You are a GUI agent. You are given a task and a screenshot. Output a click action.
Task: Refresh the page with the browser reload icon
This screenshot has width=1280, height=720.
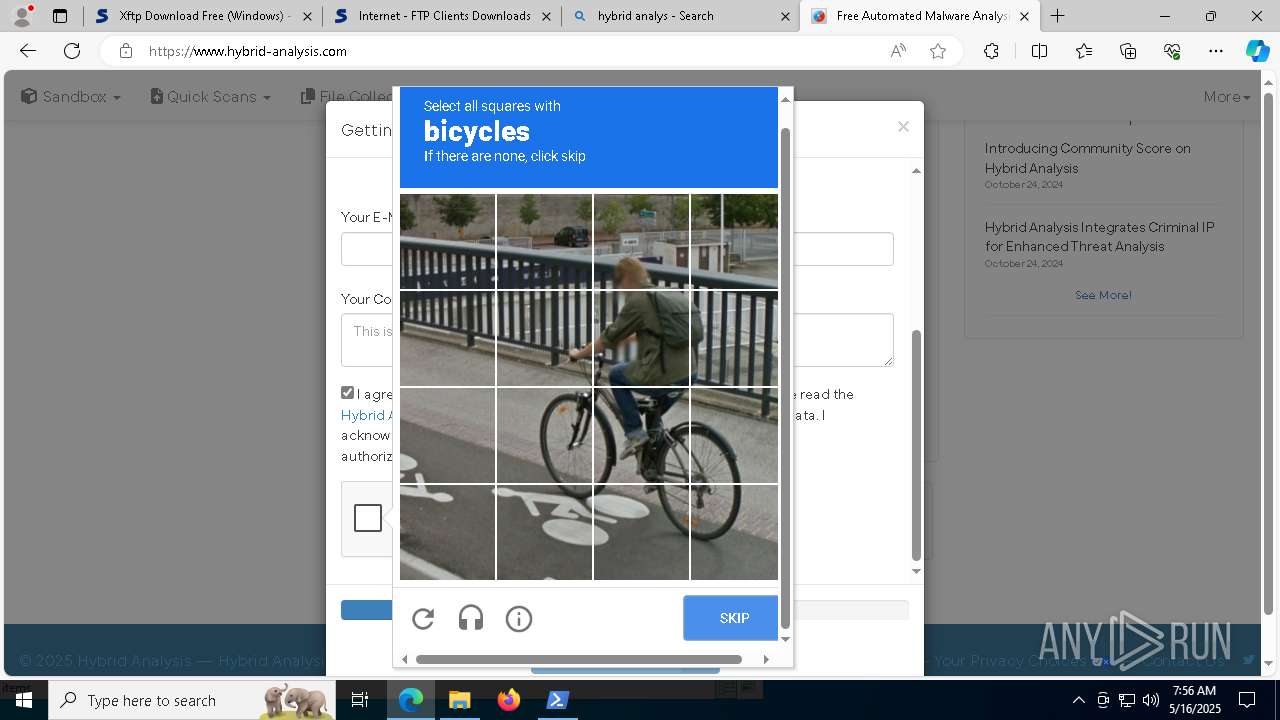coord(72,51)
